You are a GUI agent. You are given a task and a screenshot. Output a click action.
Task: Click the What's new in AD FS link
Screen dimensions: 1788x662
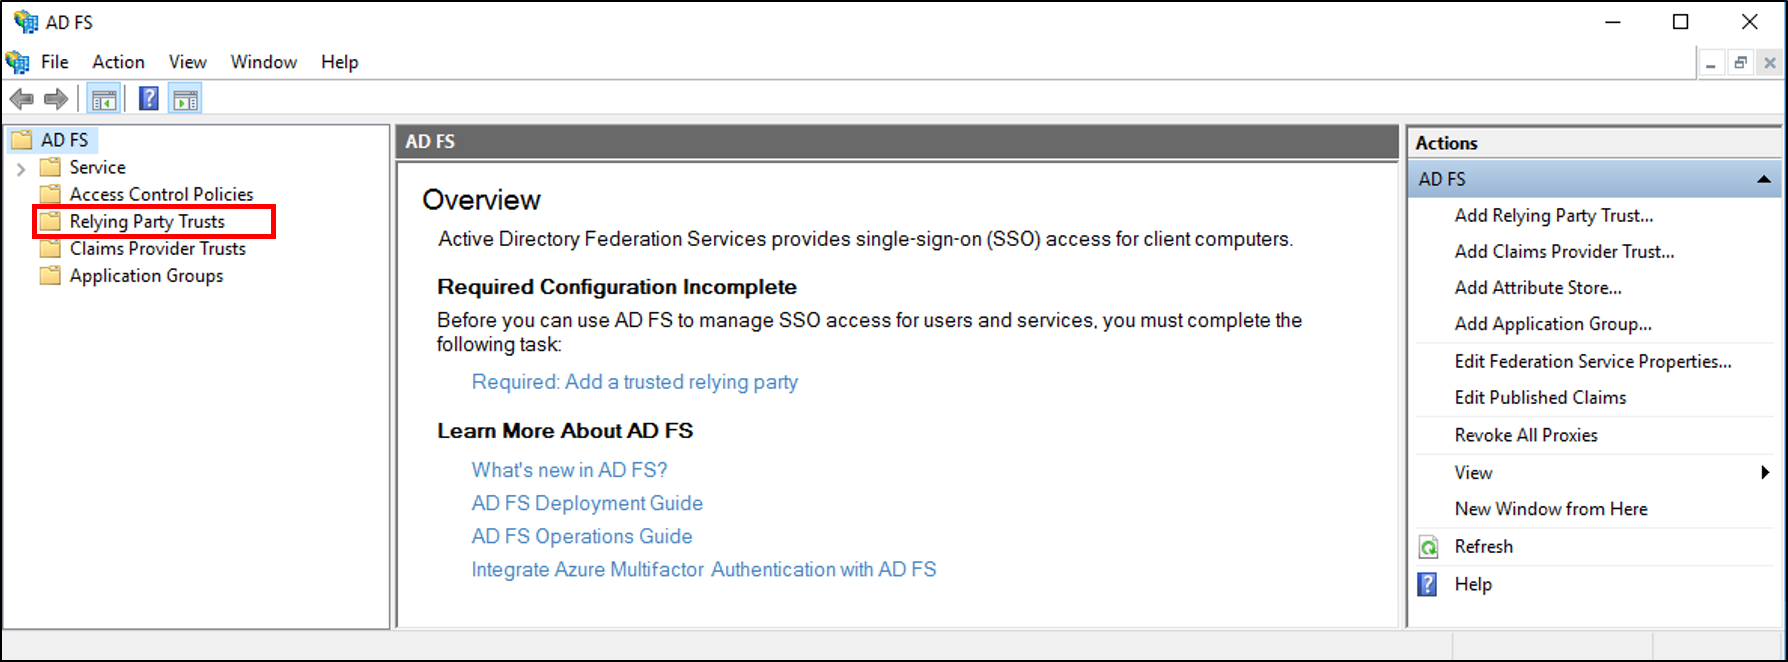click(x=569, y=469)
